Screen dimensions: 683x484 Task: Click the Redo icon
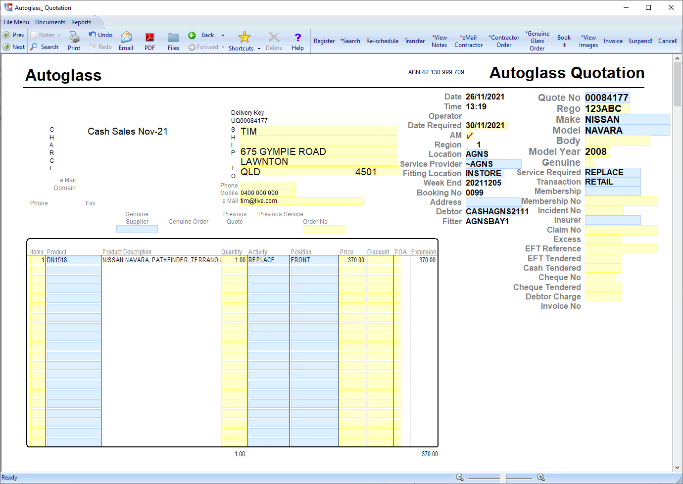pyautogui.click(x=100, y=47)
